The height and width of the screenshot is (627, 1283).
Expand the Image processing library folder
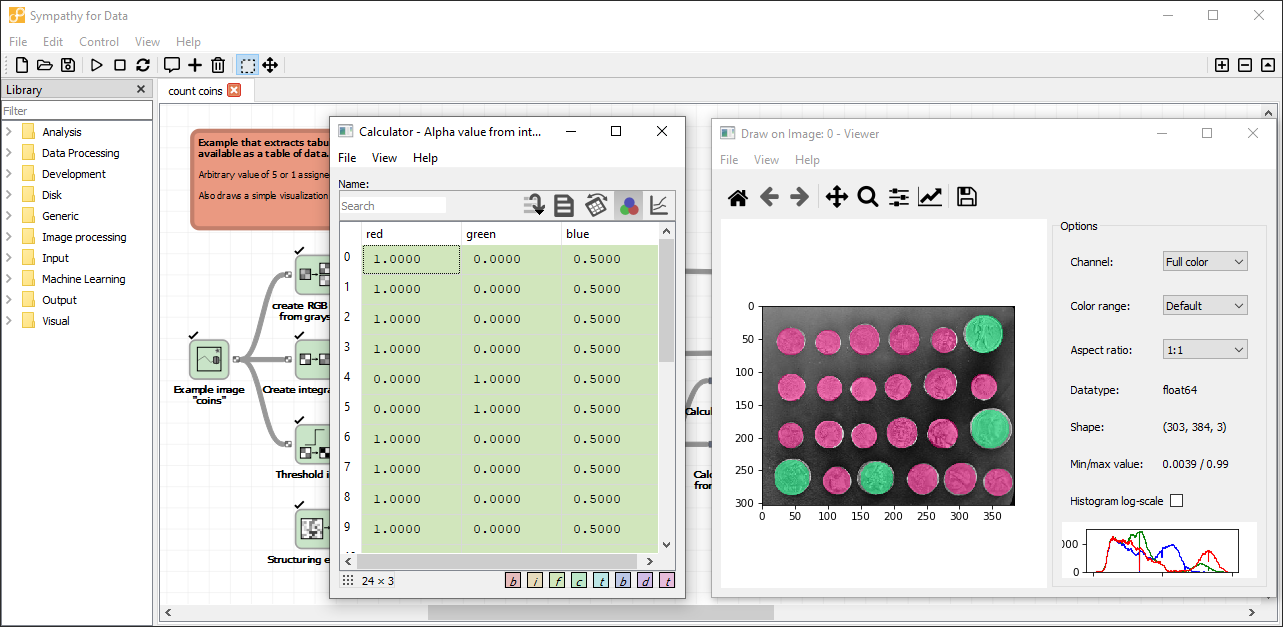tap(9, 237)
